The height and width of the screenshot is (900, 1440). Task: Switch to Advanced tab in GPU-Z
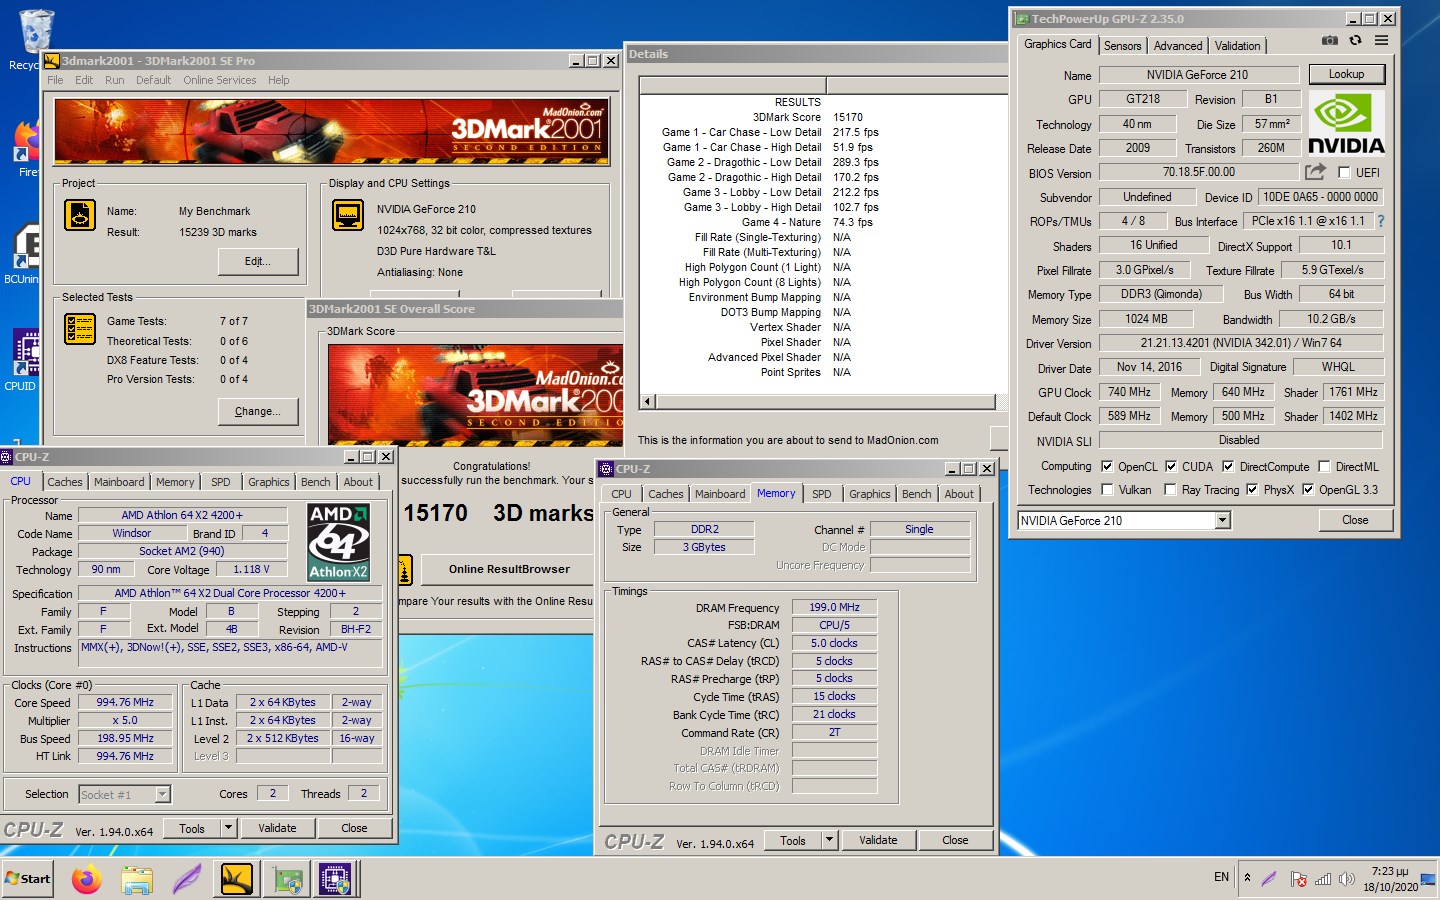click(1178, 46)
